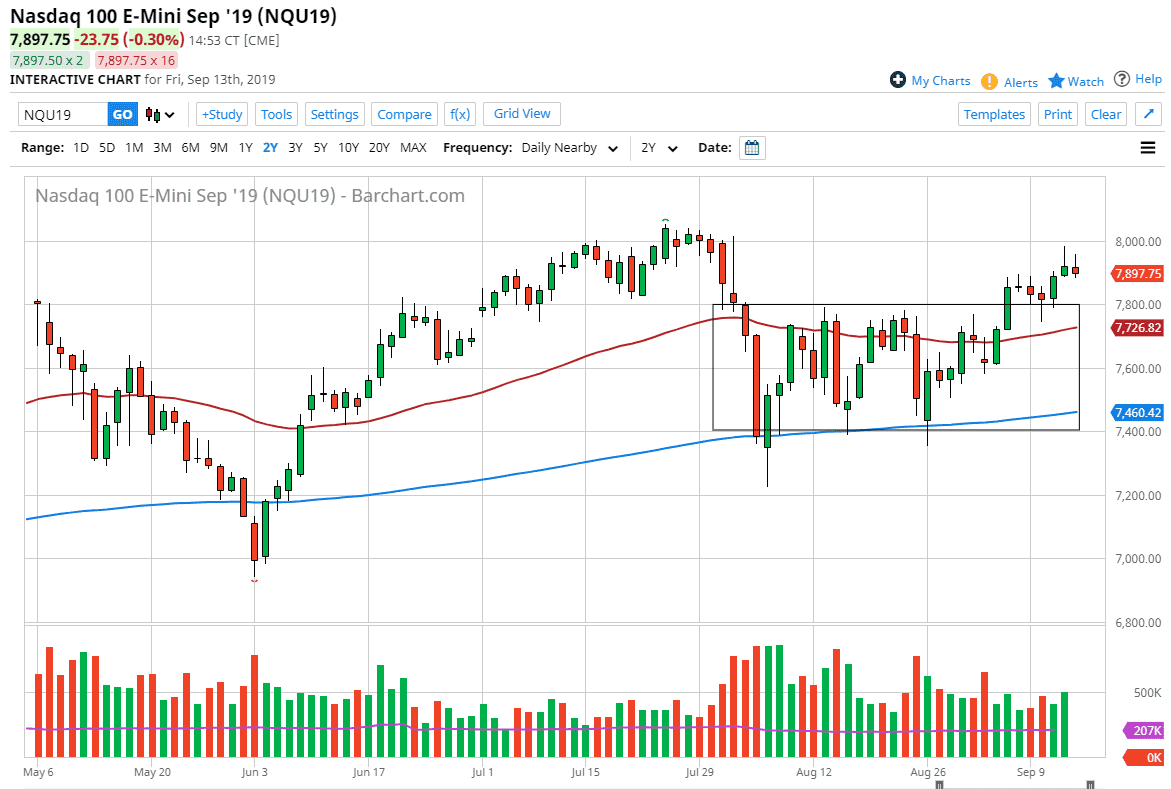This screenshot has width=1171, height=789.
Task: Select the MAX range option
Action: tap(413, 147)
